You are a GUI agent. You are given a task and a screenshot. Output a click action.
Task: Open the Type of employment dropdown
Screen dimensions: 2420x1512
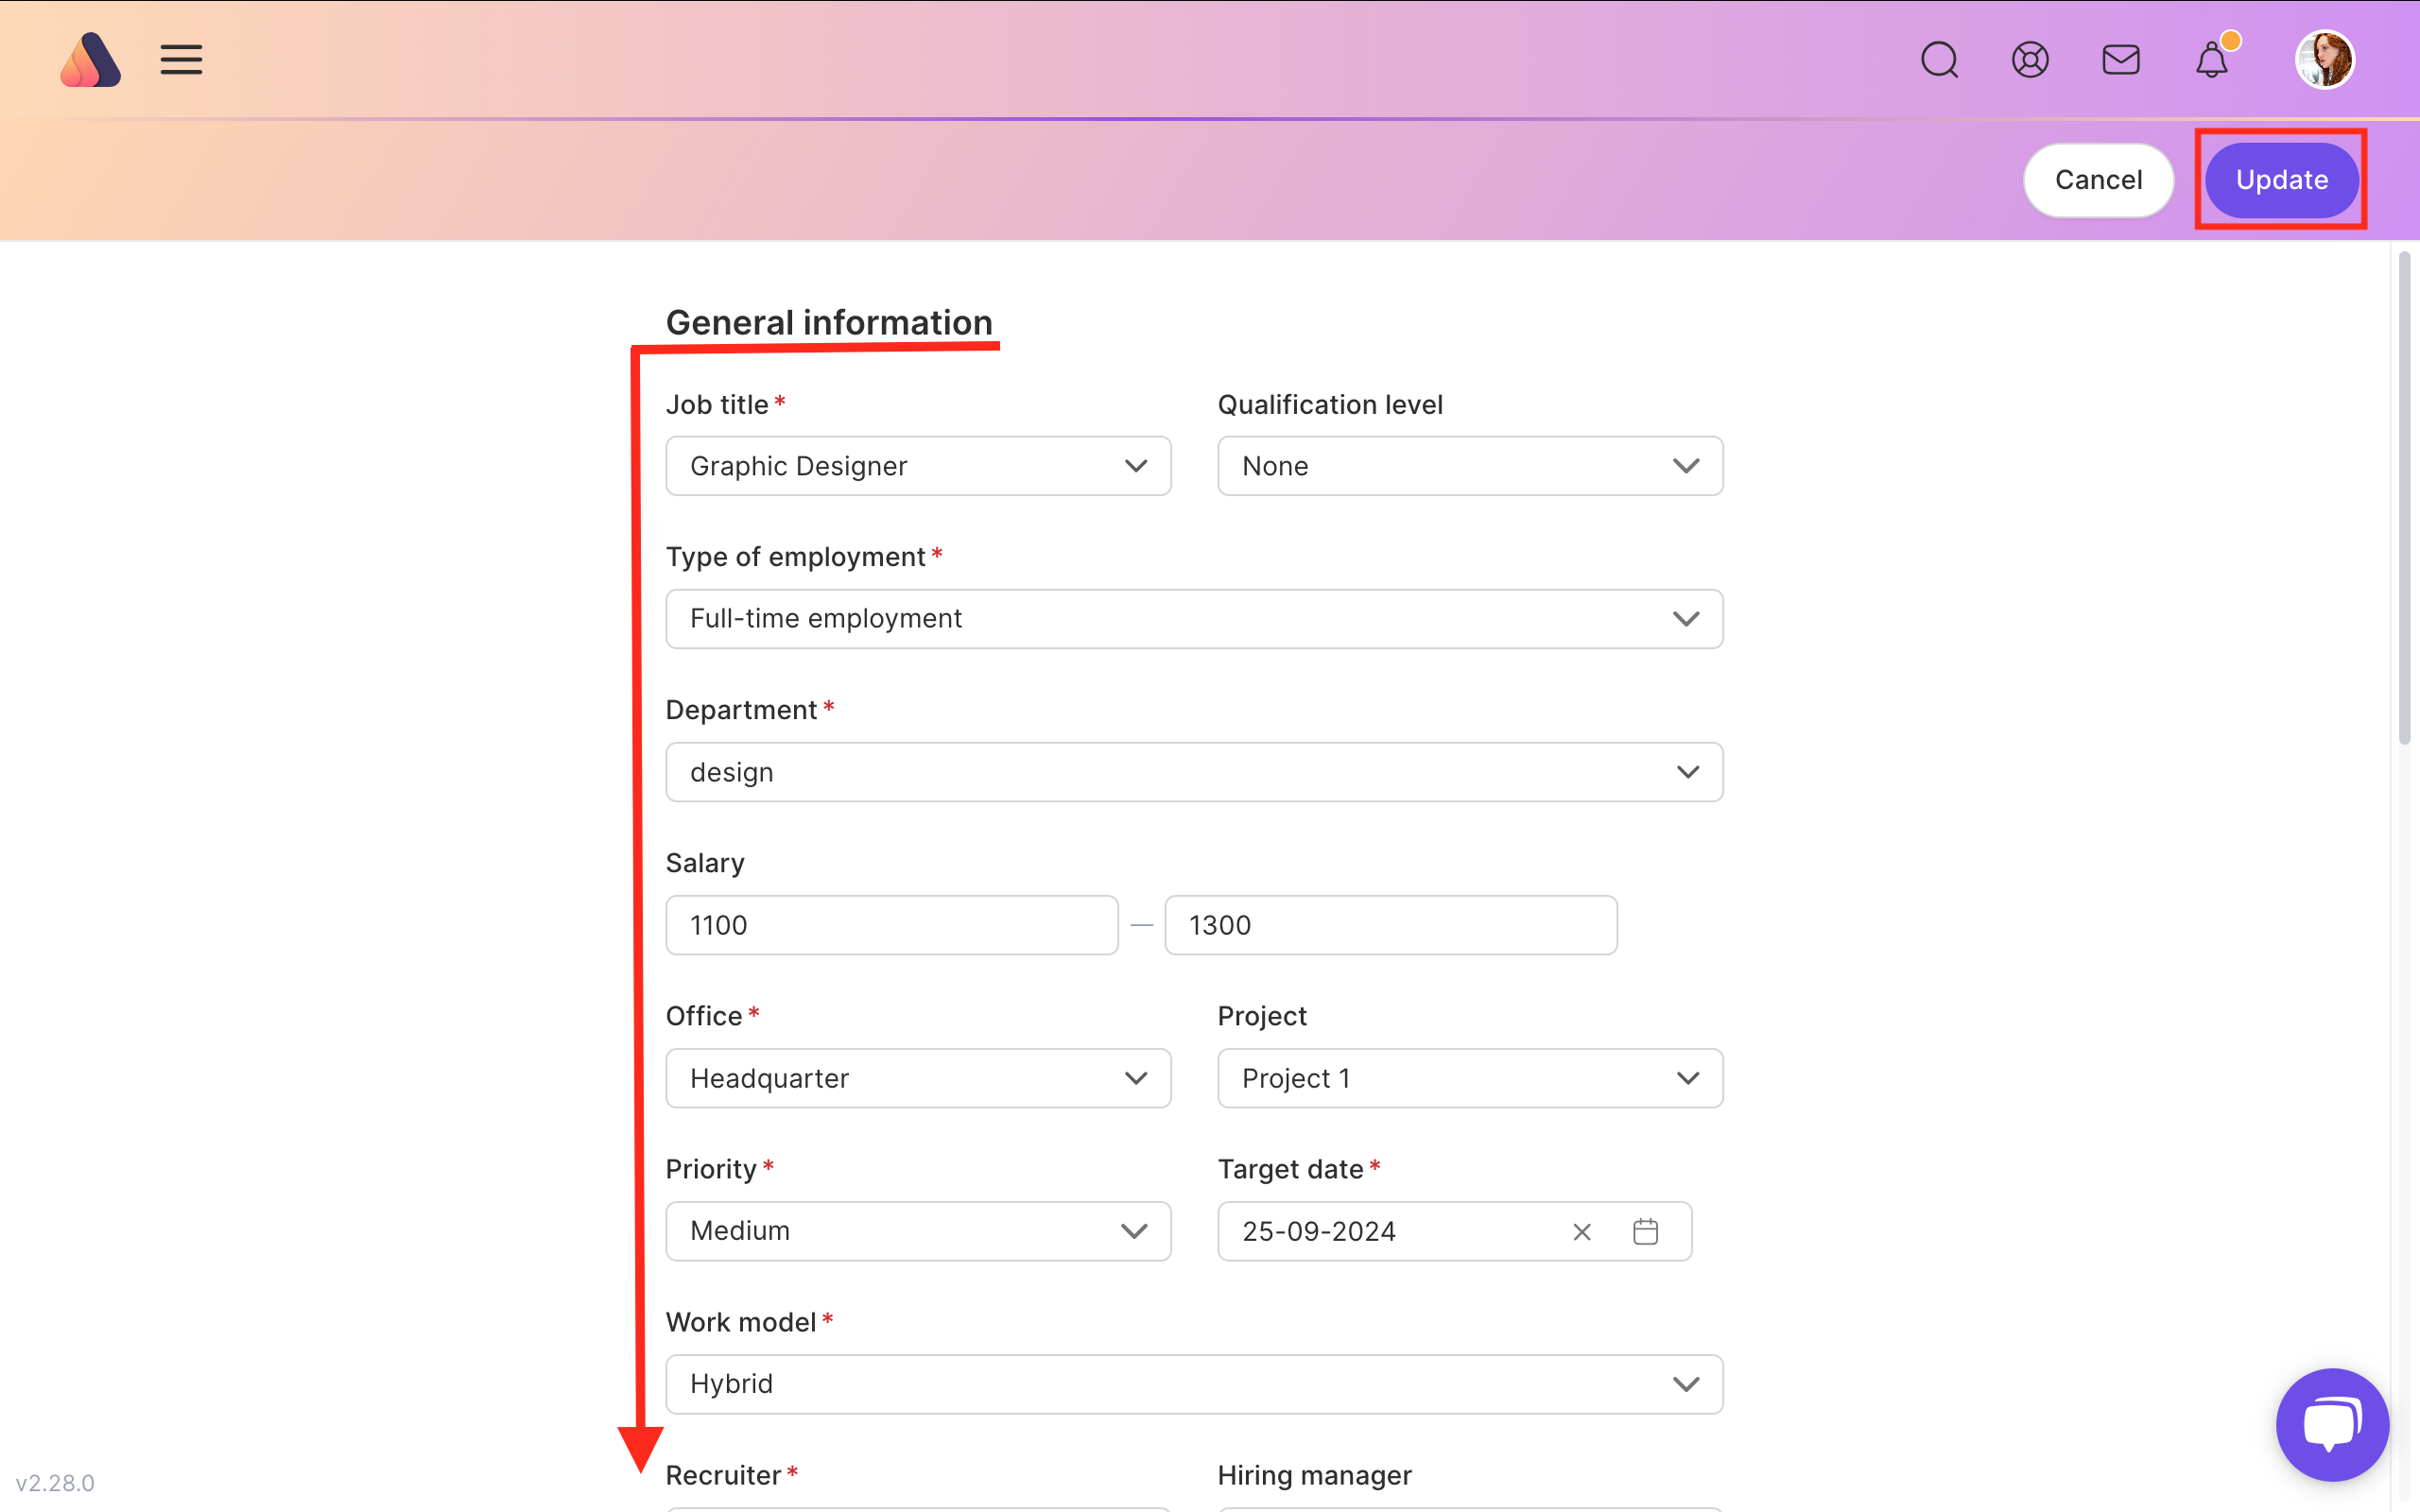click(1194, 619)
